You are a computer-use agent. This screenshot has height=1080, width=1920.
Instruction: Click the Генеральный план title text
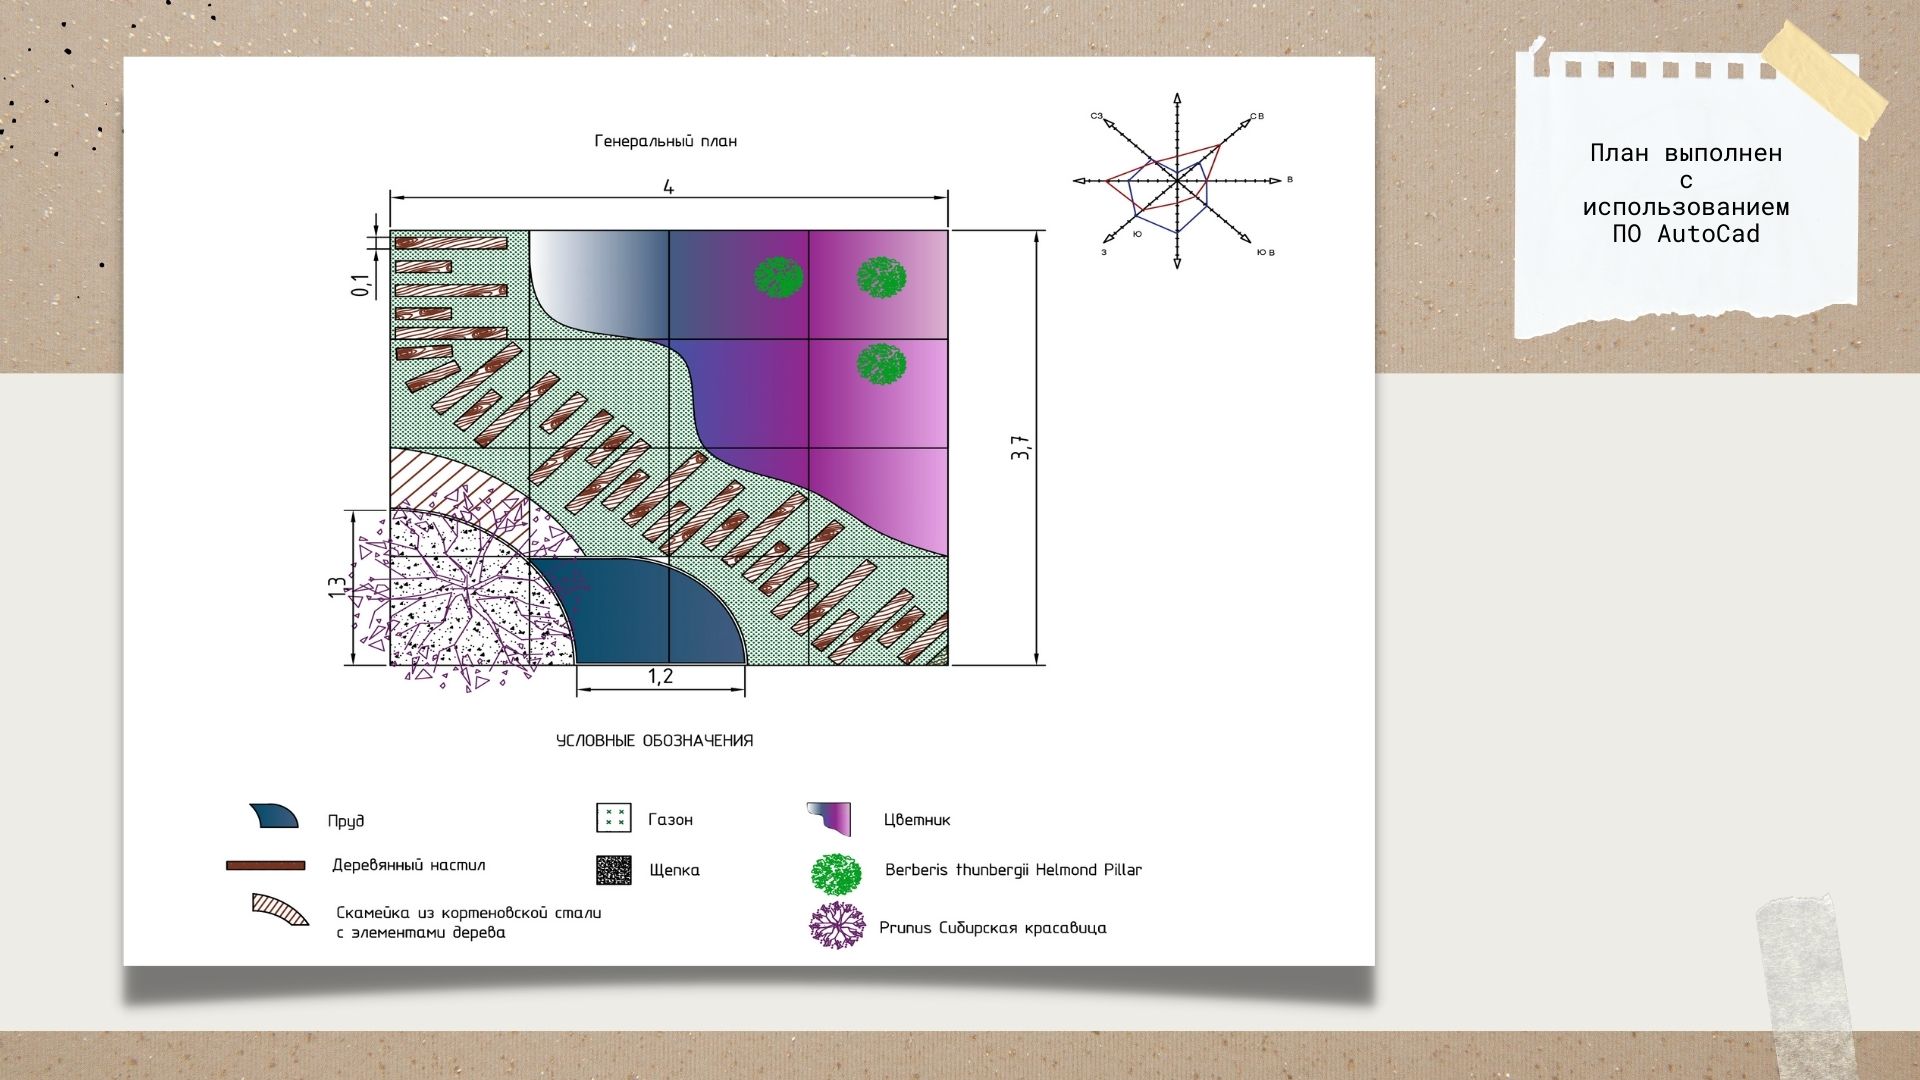pyautogui.click(x=665, y=141)
